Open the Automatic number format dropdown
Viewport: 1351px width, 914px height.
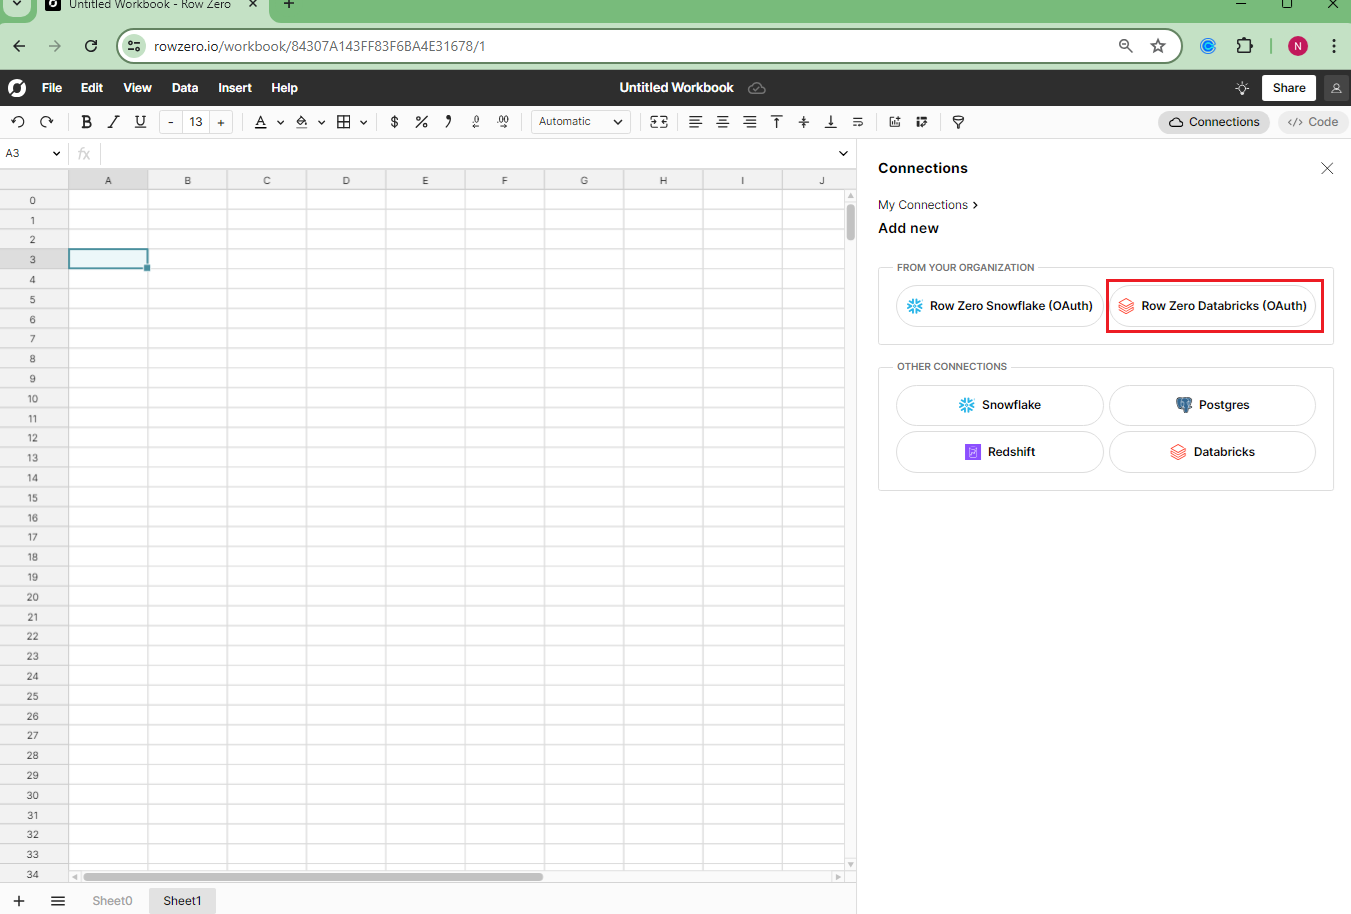pos(580,122)
